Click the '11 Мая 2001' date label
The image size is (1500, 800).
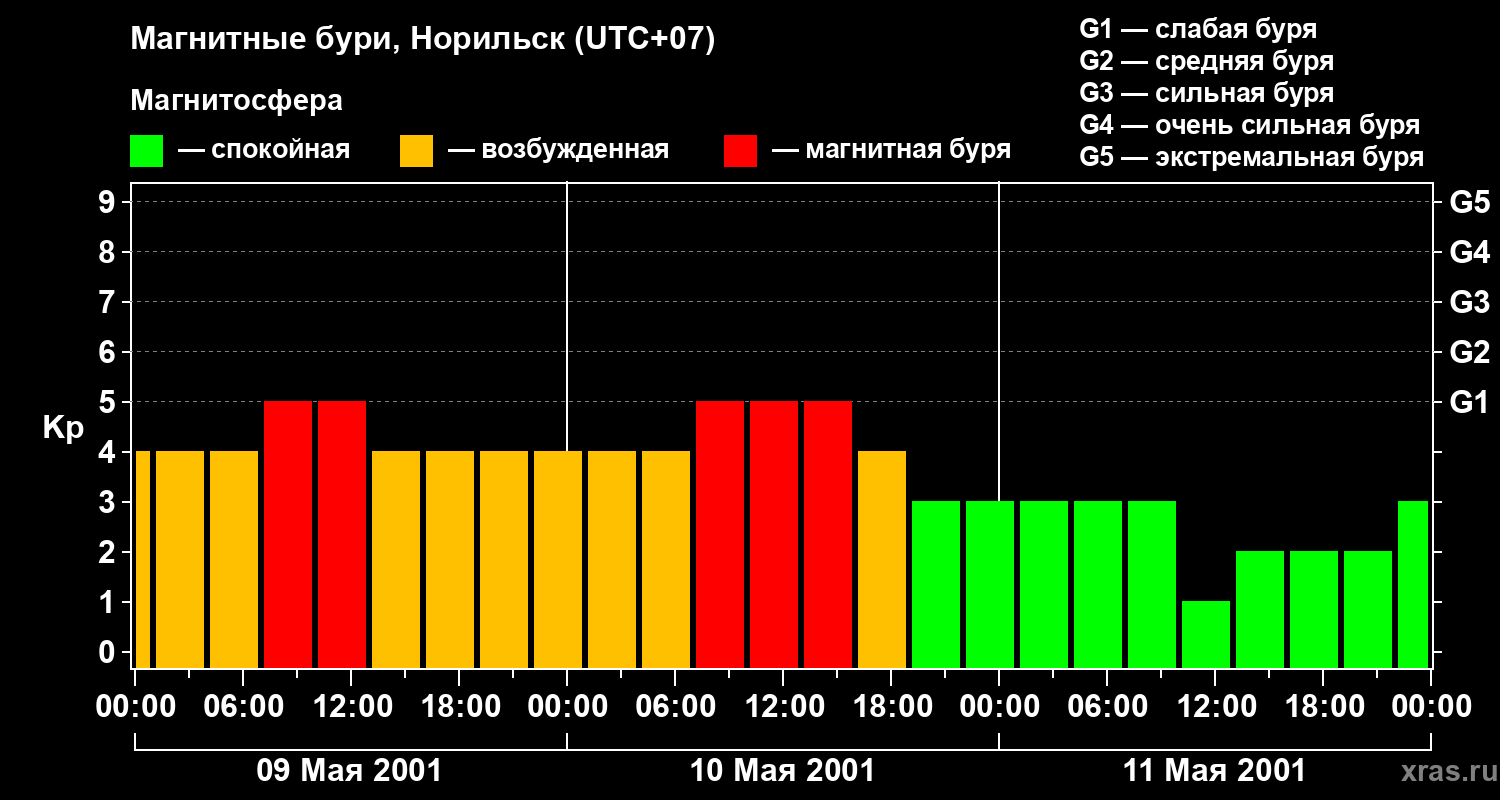pos(1214,771)
